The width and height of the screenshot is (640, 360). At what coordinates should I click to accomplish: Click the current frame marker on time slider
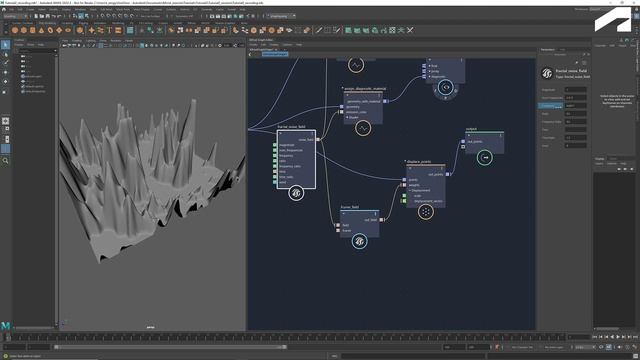point(8,337)
